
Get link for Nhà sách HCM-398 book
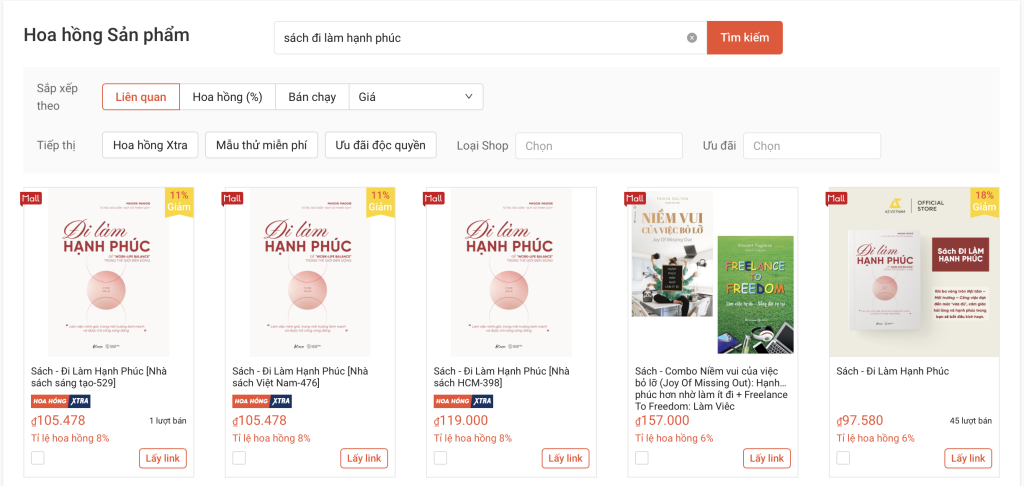pos(566,458)
